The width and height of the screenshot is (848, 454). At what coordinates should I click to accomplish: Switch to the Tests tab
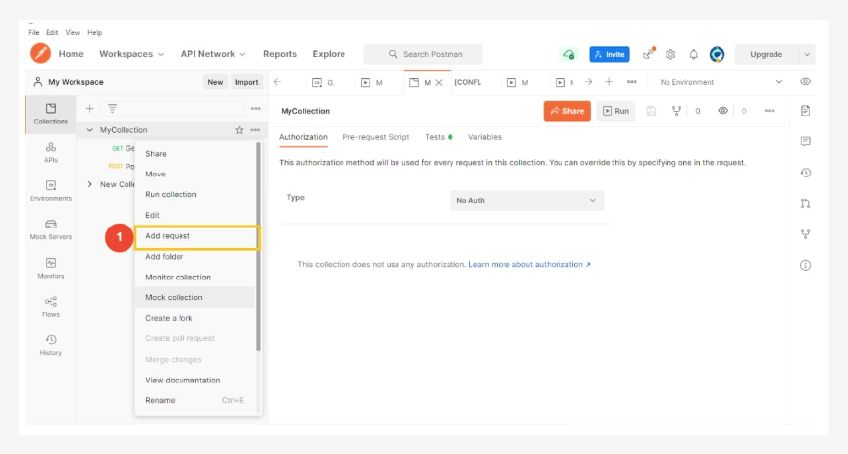point(438,137)
